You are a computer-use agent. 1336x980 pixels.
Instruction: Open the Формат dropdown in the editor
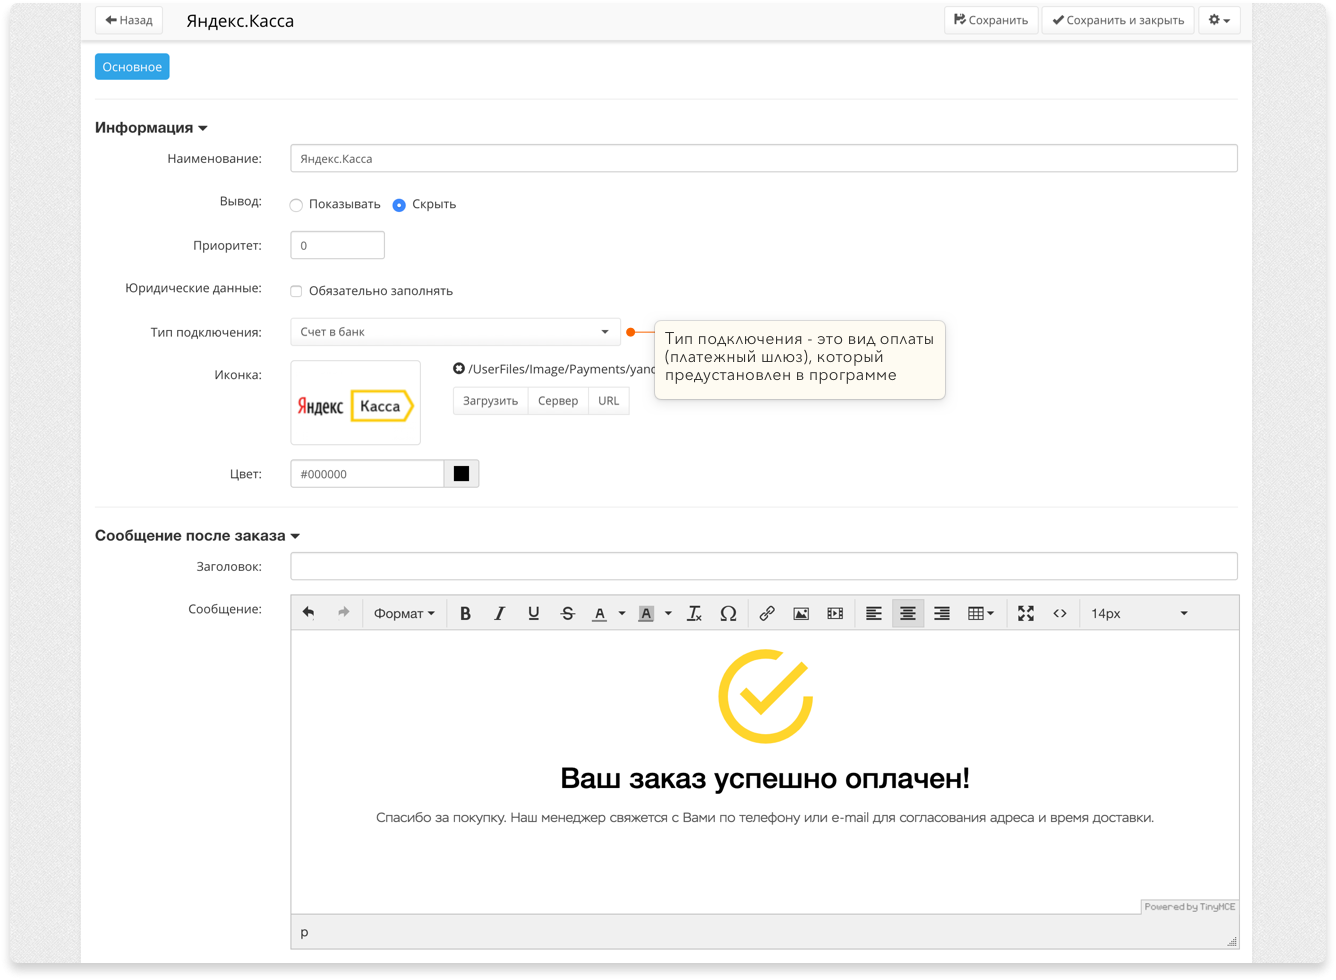[404, 613]
